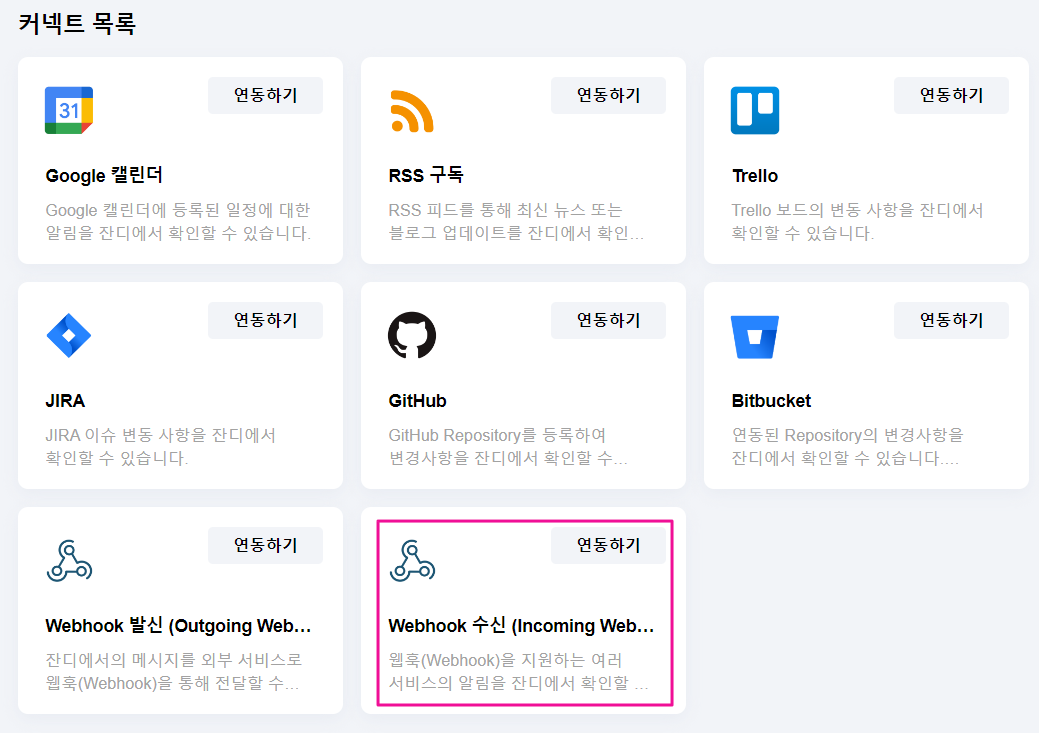Screen dimensions: 1039x733
Task: Click the orange RSS feed icon
Action: (412, 110)
